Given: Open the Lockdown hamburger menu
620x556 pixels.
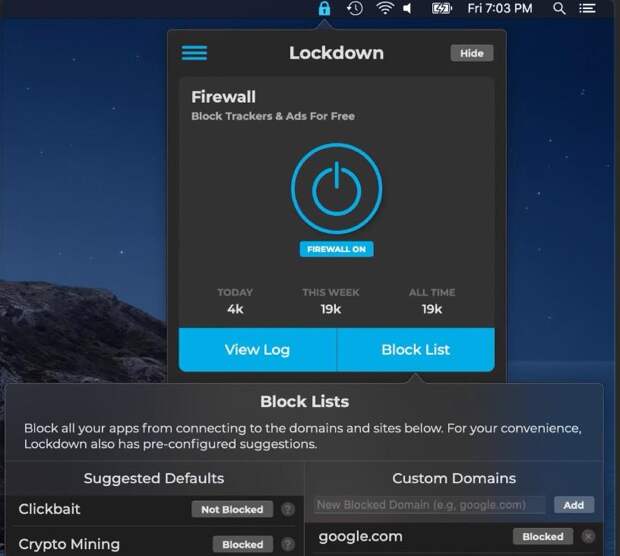Looking at the screenshot, I should [x=194, y=53].
